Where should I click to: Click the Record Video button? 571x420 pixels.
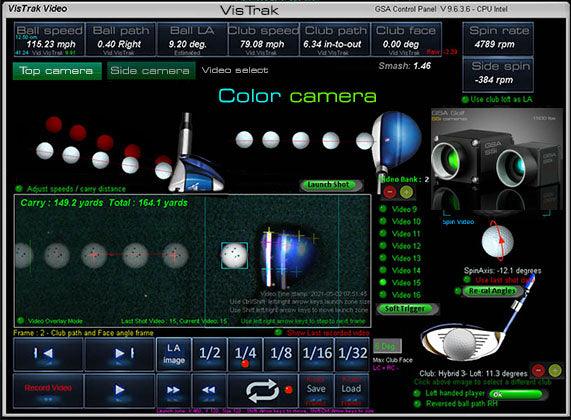click(48, 389)
